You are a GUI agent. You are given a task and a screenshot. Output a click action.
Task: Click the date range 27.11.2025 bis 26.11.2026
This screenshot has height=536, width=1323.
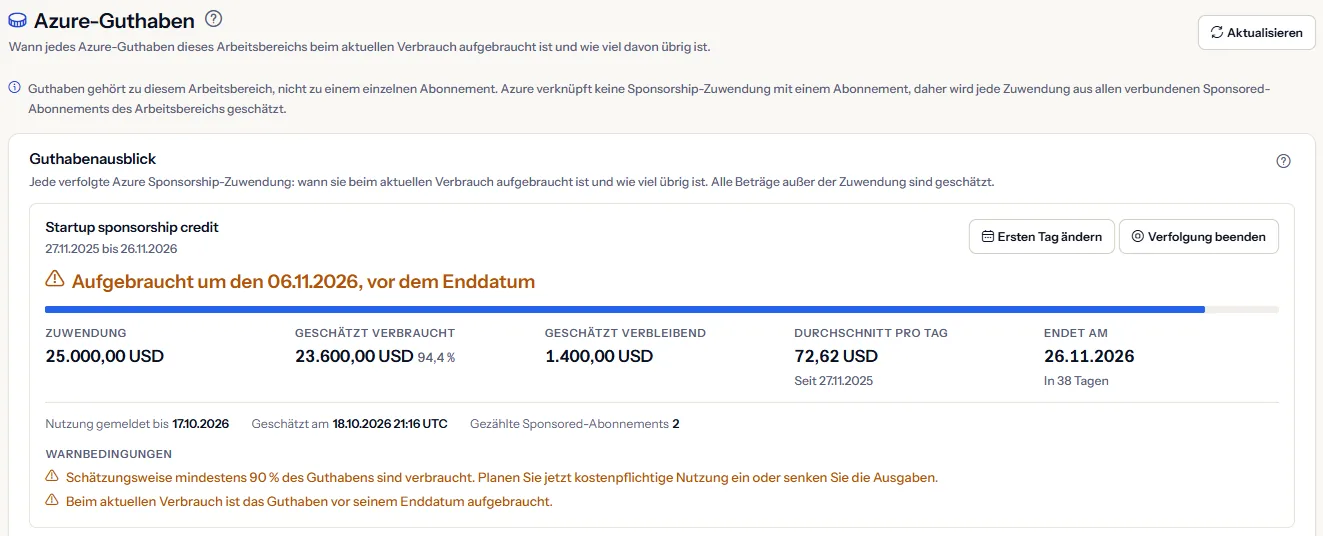pos(111,248)
